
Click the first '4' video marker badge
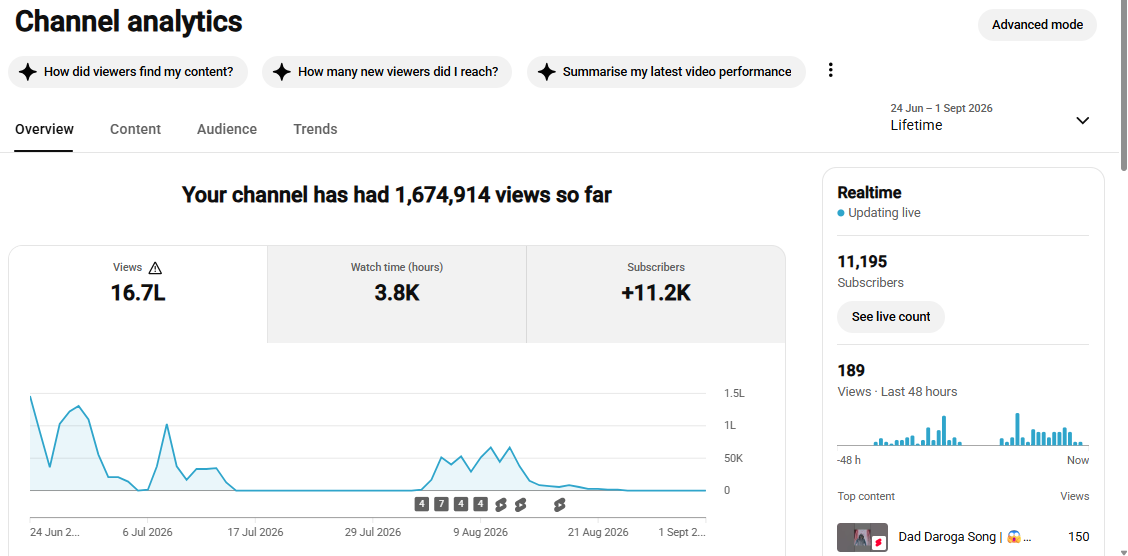pos(422,504)
